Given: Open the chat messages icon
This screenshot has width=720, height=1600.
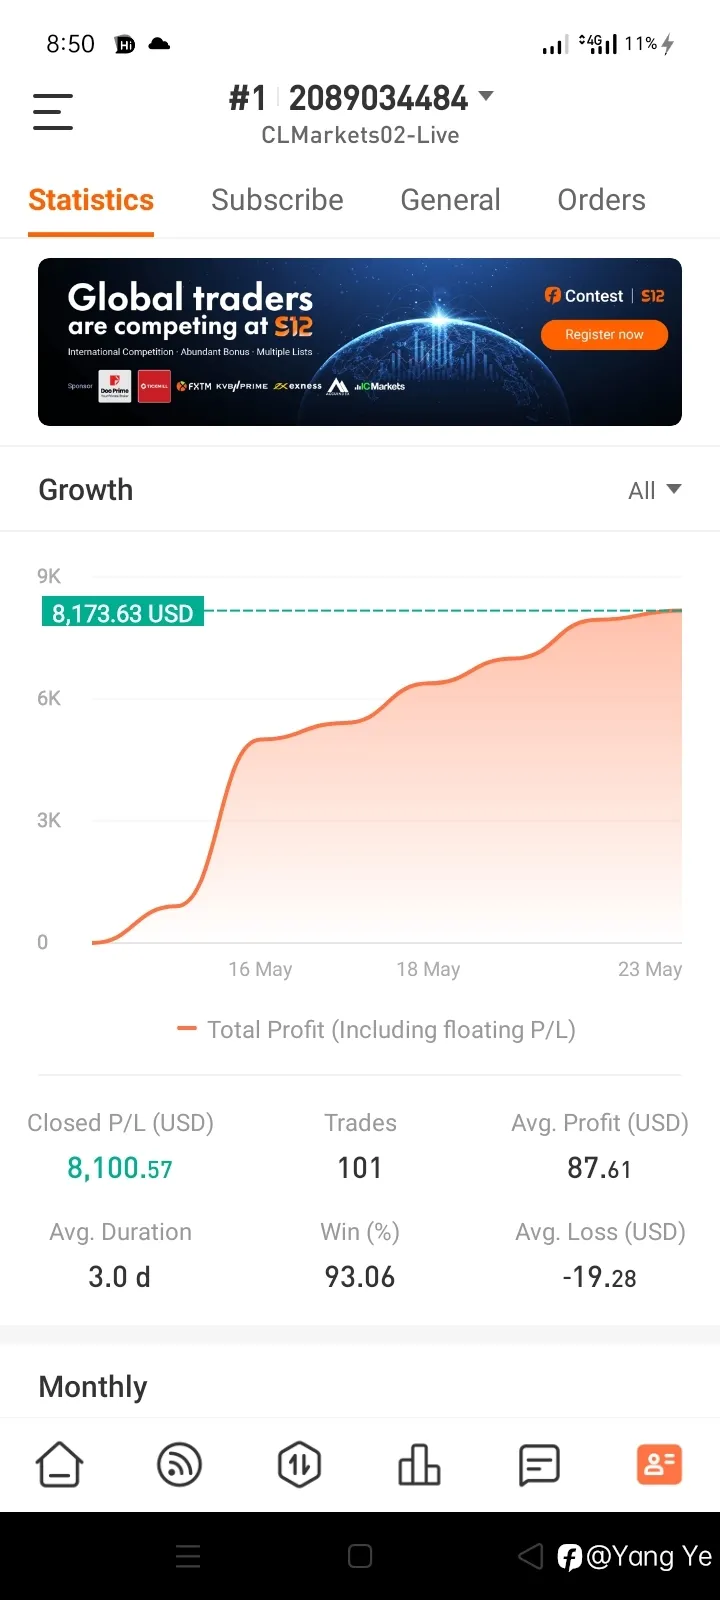Looking at the screenshot, I should coord(539,1465).
